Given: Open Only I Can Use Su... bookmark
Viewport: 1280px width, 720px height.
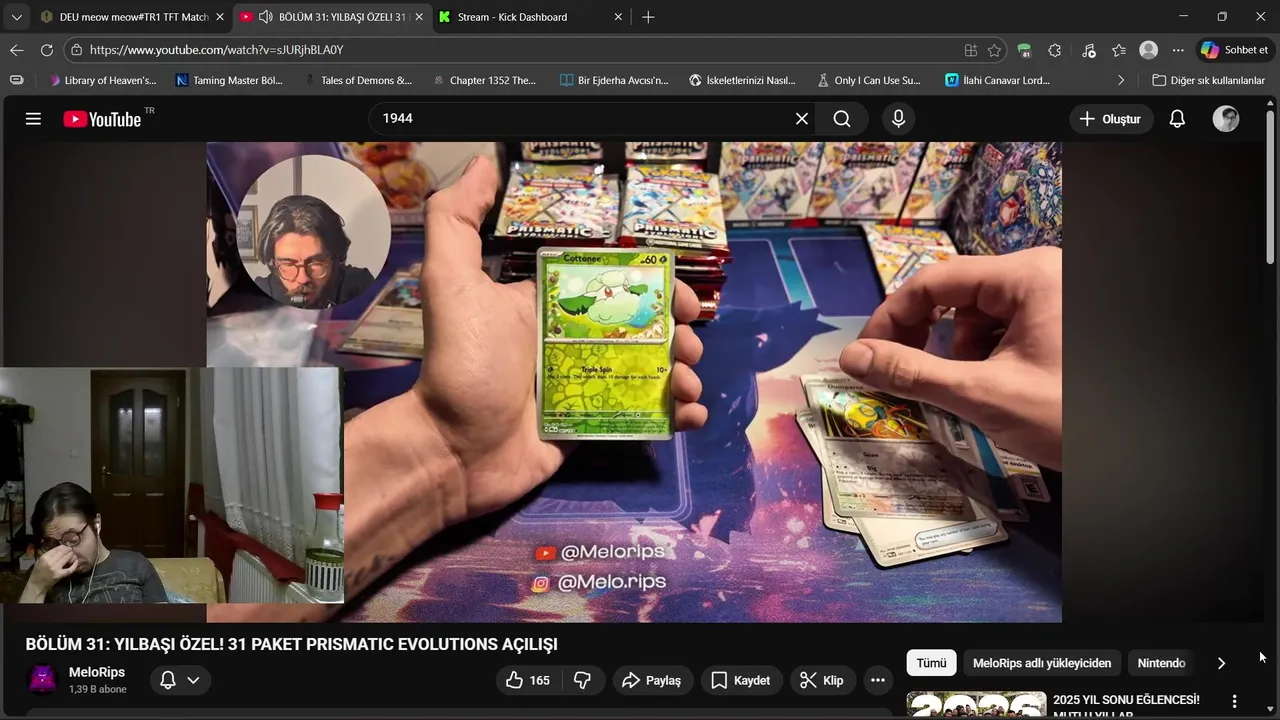Looking at the screenshot, I should click(x=869, y=80).
